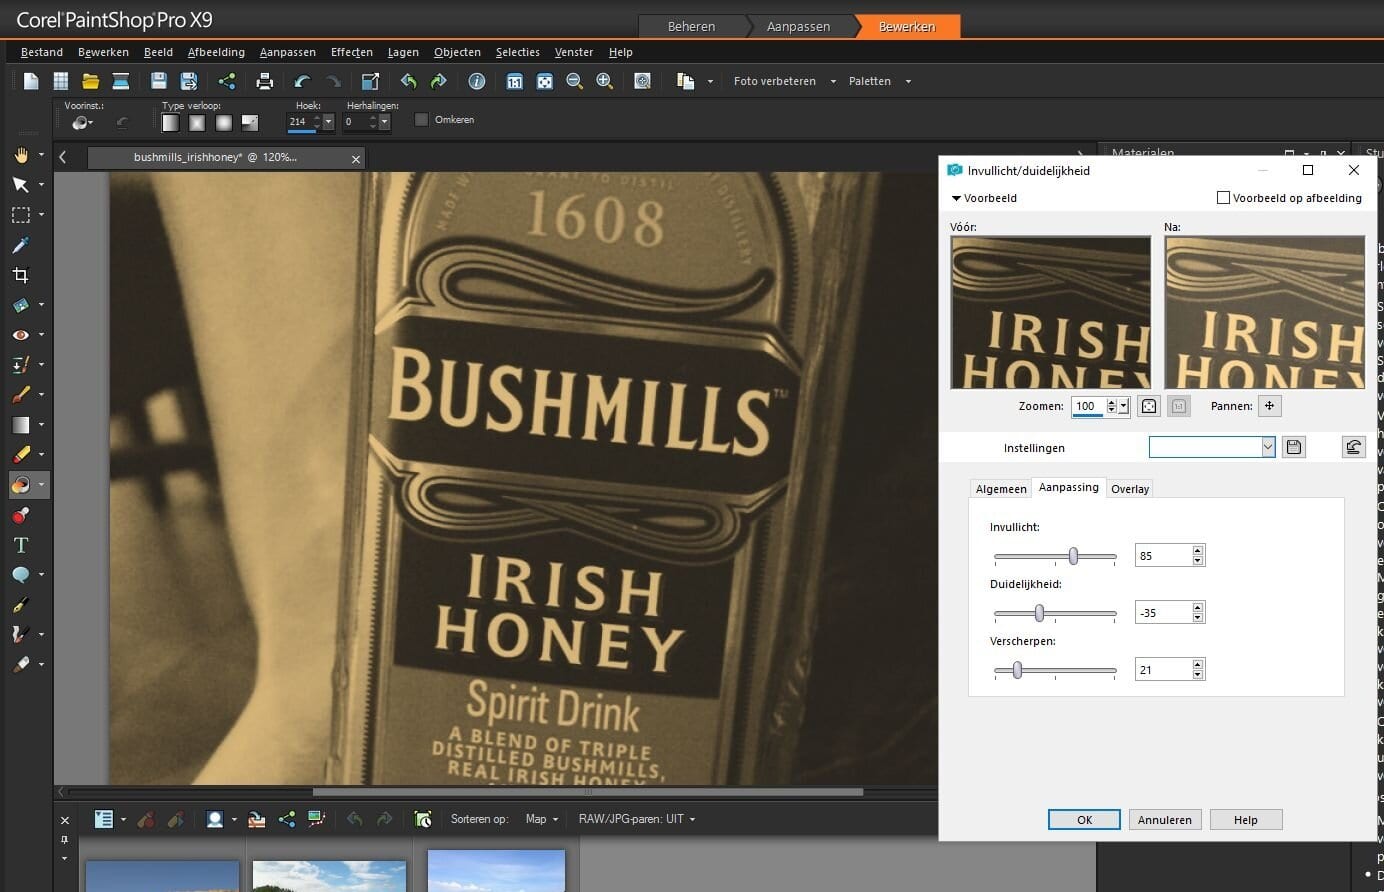Enable Voorbeeld op afbeelding

click(x=1223, y=198)
